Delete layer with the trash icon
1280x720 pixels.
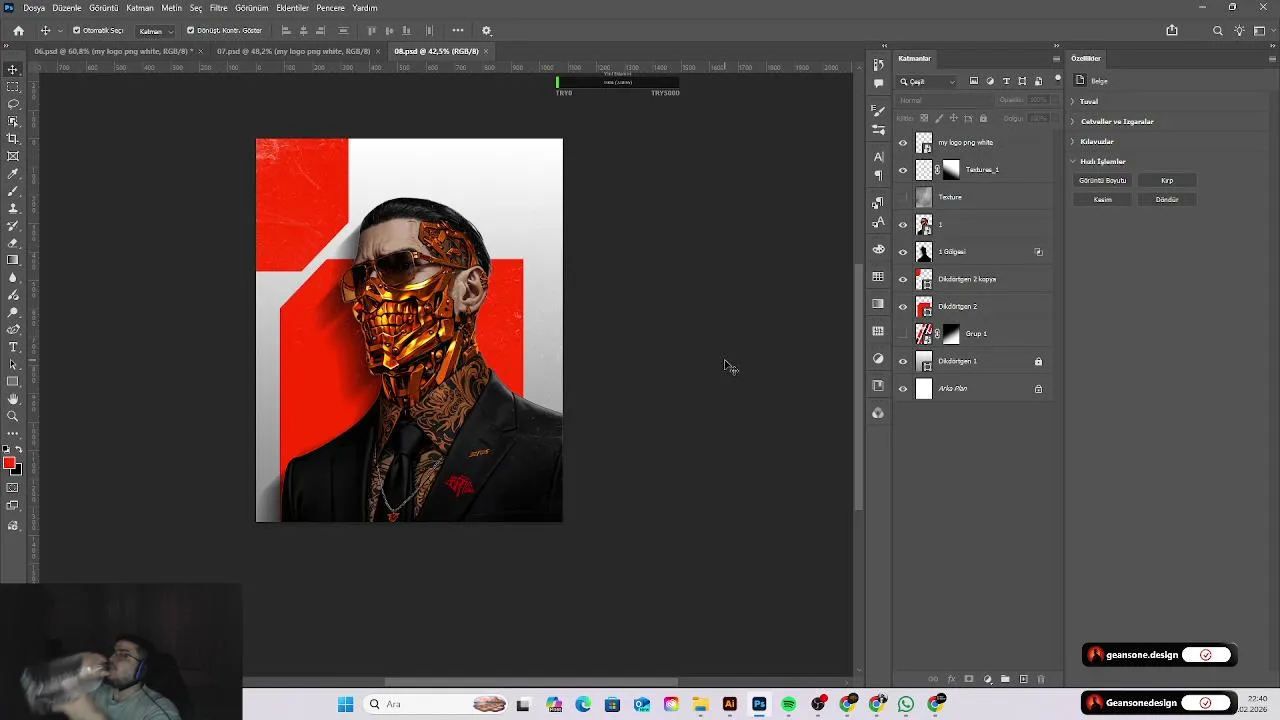coord(1040,679)
